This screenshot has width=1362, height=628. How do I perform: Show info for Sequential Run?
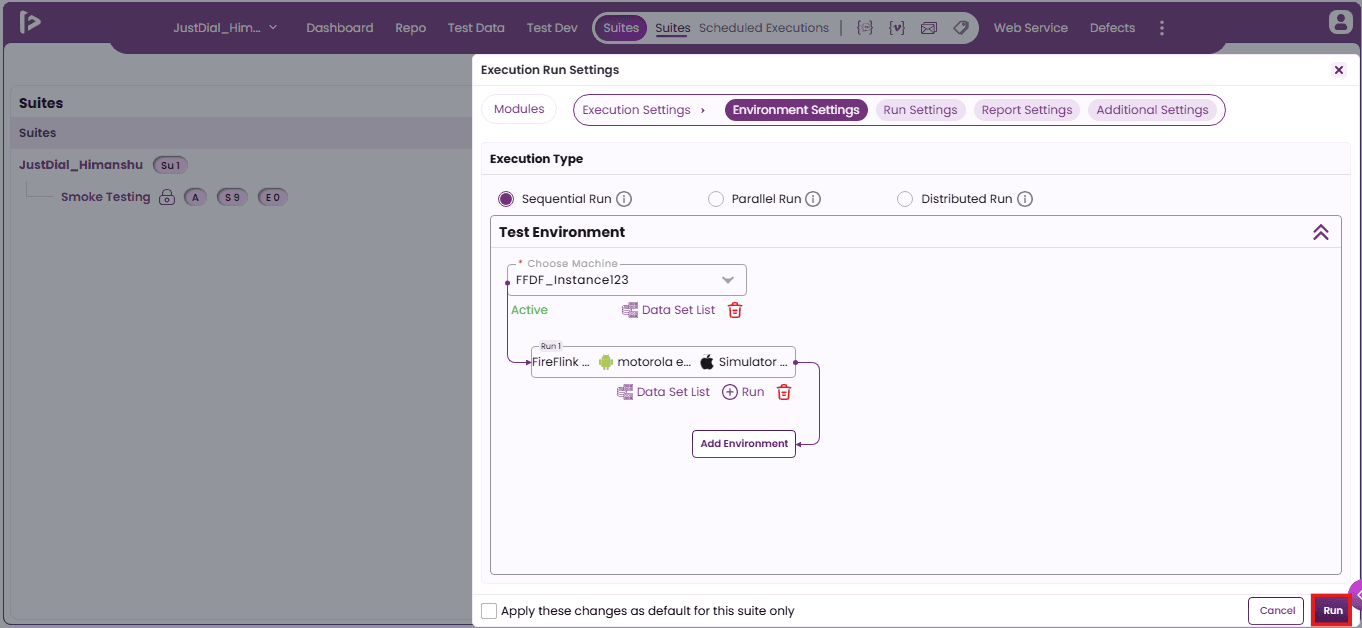point(624,199)
